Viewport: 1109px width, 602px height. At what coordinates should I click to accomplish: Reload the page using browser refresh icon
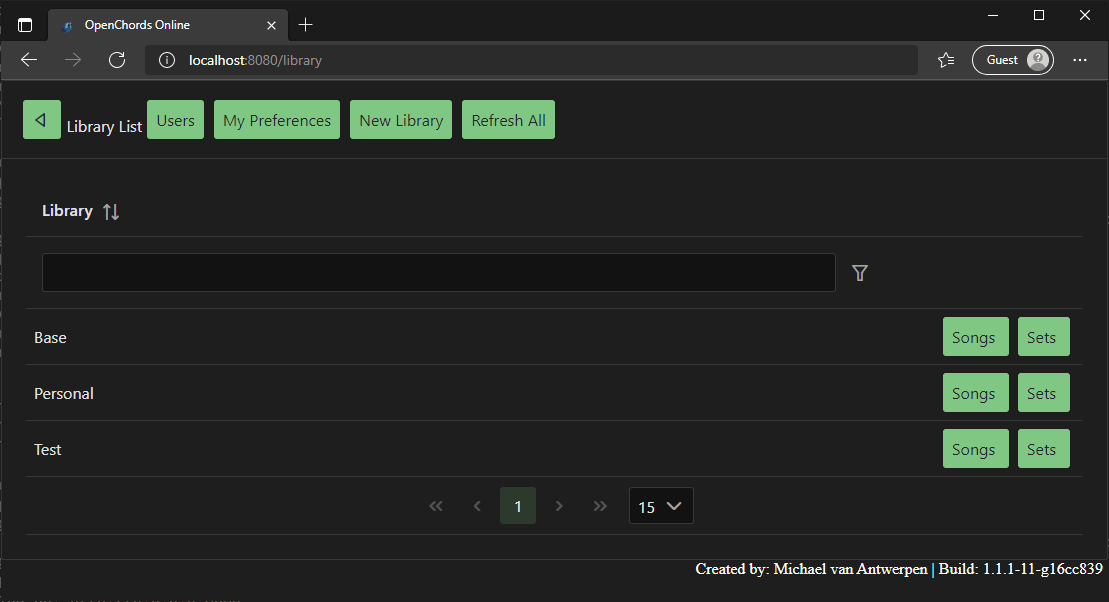pos(117,60)
